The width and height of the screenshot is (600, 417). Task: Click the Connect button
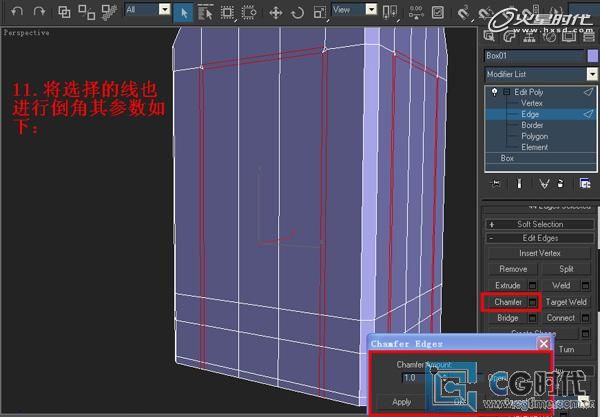[x=561, y=318]
